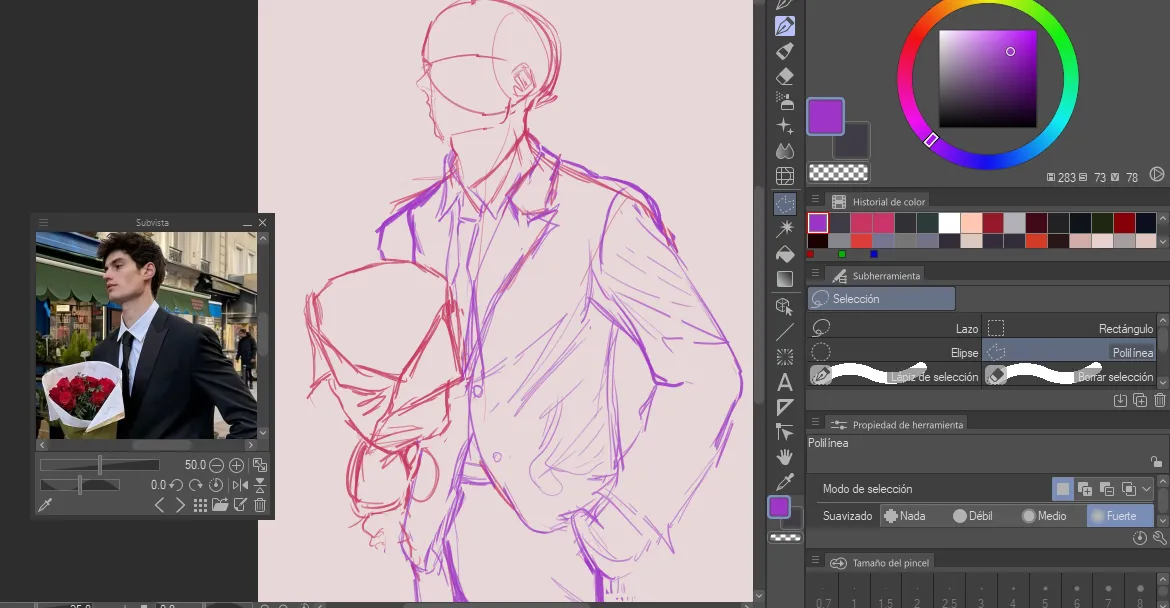The image size is (1170, 608).
Task: Toggle the tool property lock icon
Action: tap(1156, 463)
